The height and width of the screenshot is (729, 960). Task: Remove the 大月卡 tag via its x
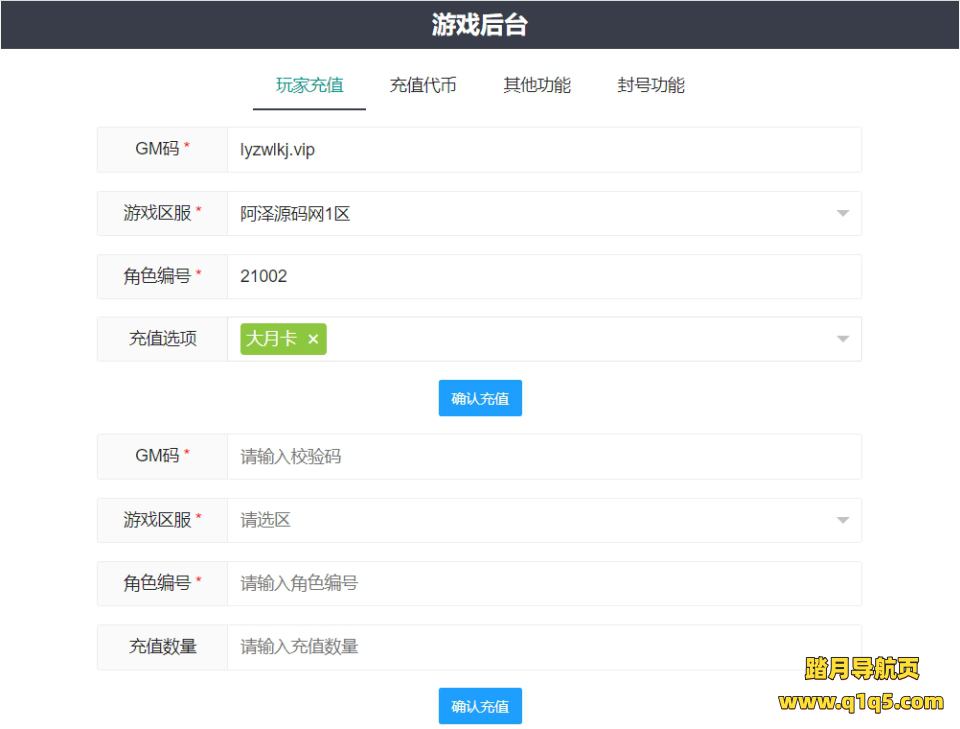pyautogui.click(x=313, y=340)
